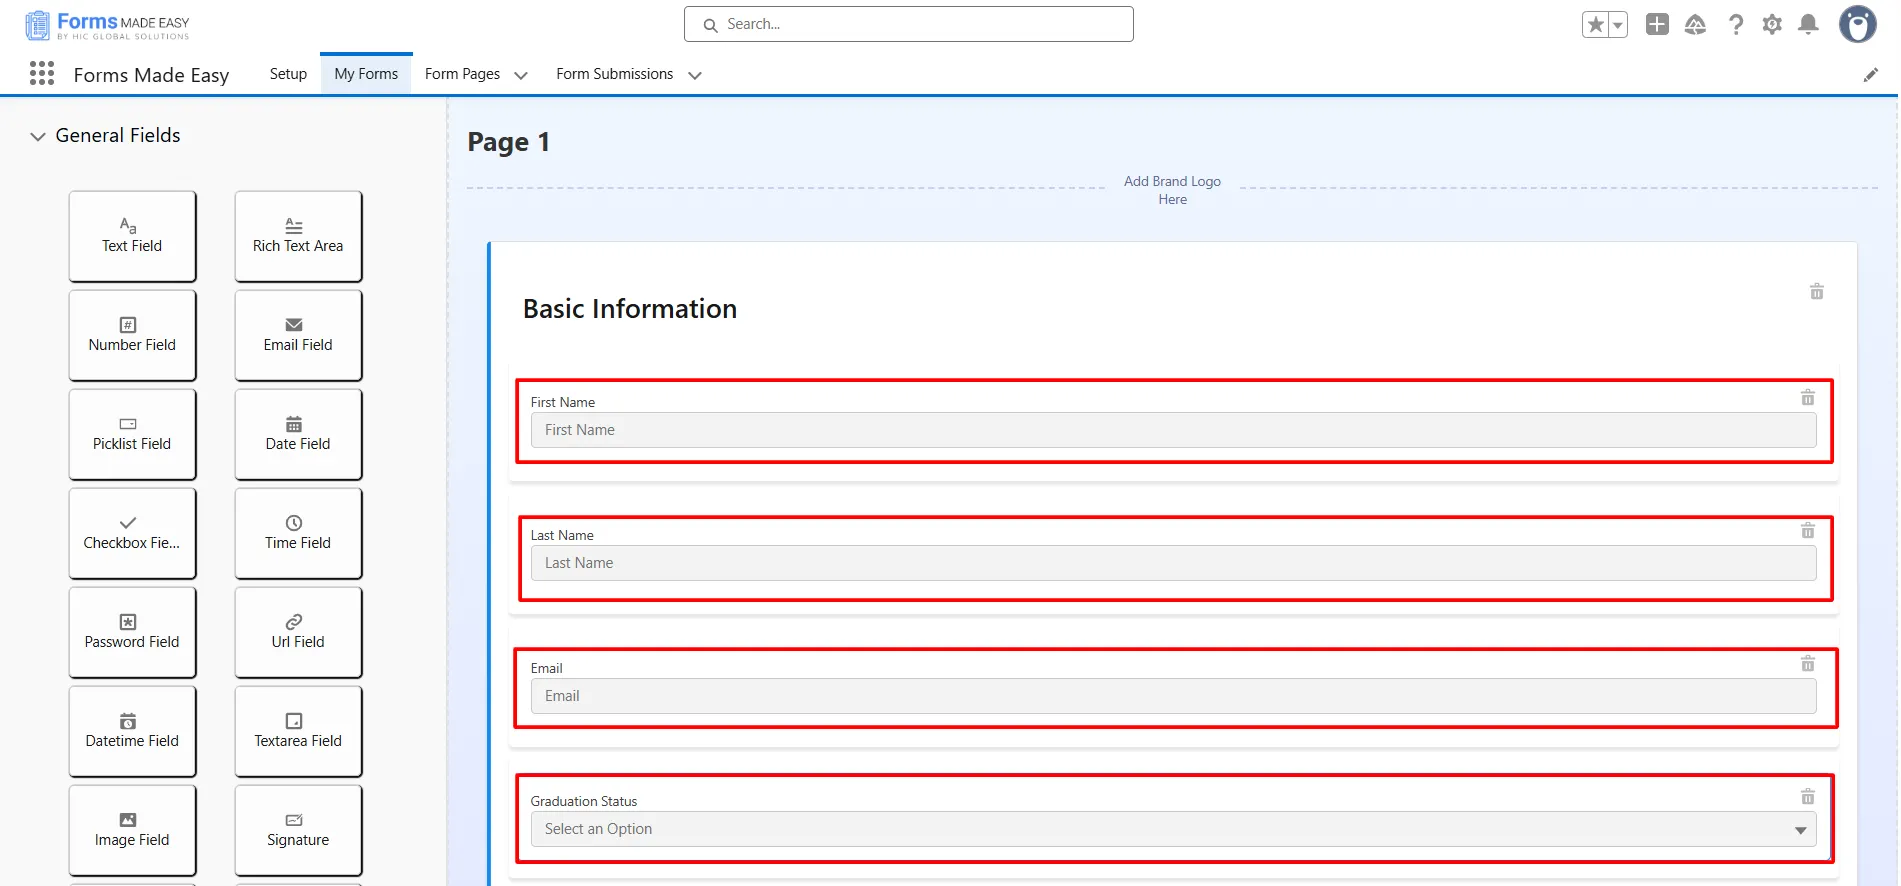Click the help question mark icon
The height and width of the screenshot is (886, 1901).
click(1736, 25)
